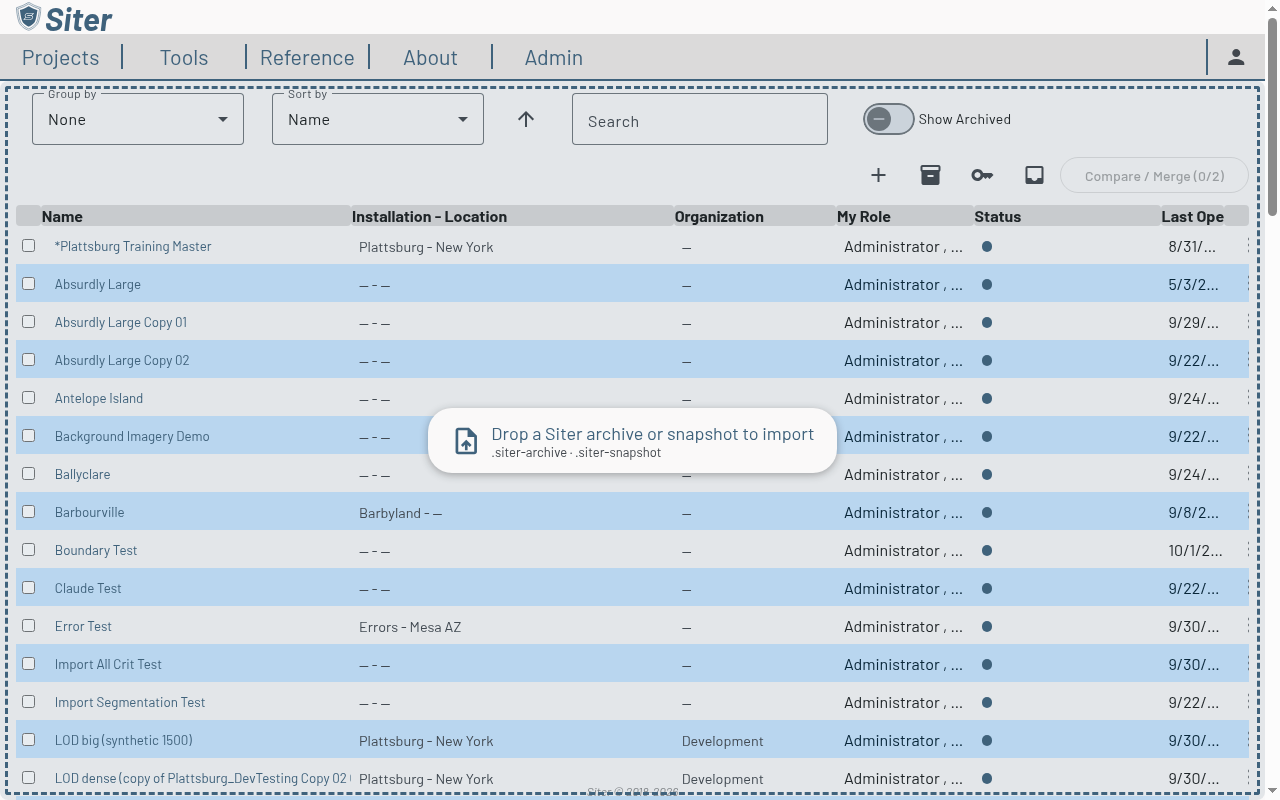The width and height of the screenshot is (1280, 800).
Task: Open the Admin menu
Action: click(x=554, y=57)
